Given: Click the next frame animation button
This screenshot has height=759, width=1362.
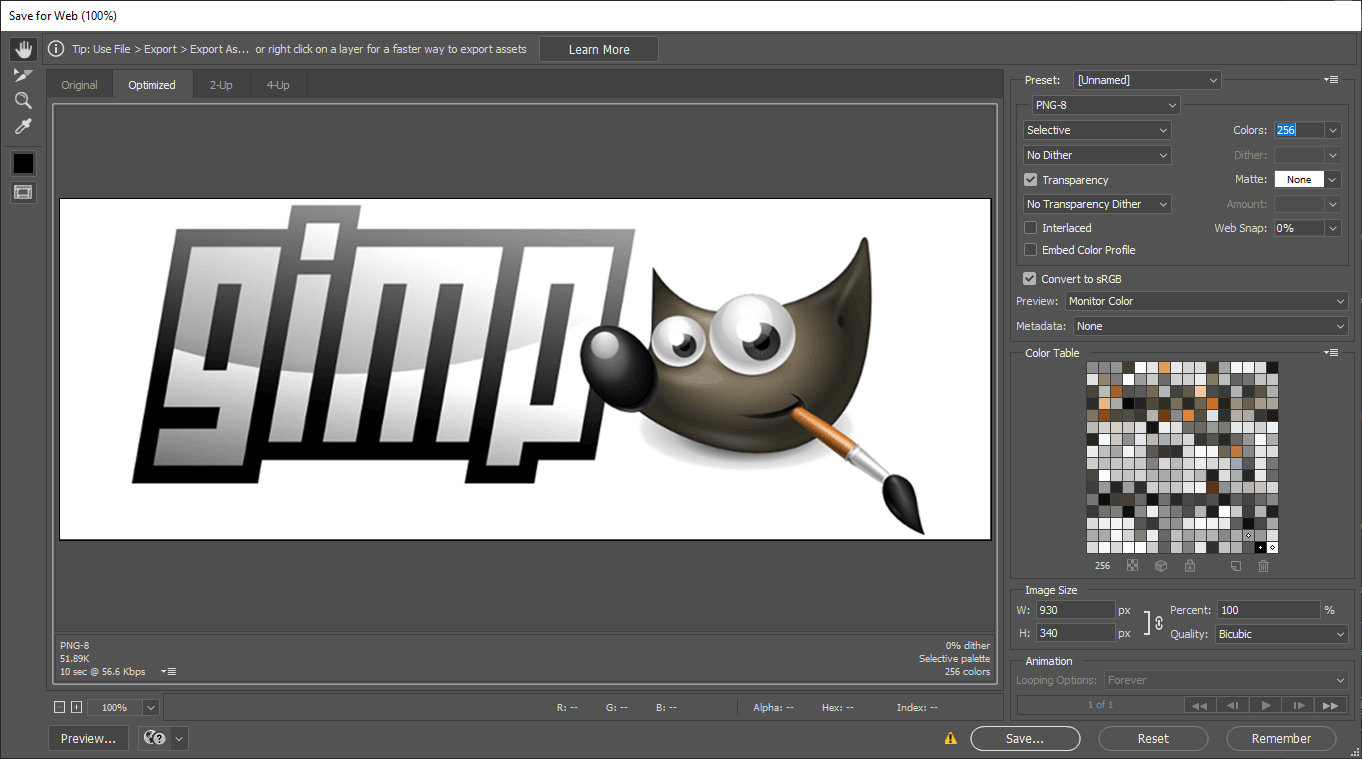Looking at the screenshot, I should (1298, 705).
